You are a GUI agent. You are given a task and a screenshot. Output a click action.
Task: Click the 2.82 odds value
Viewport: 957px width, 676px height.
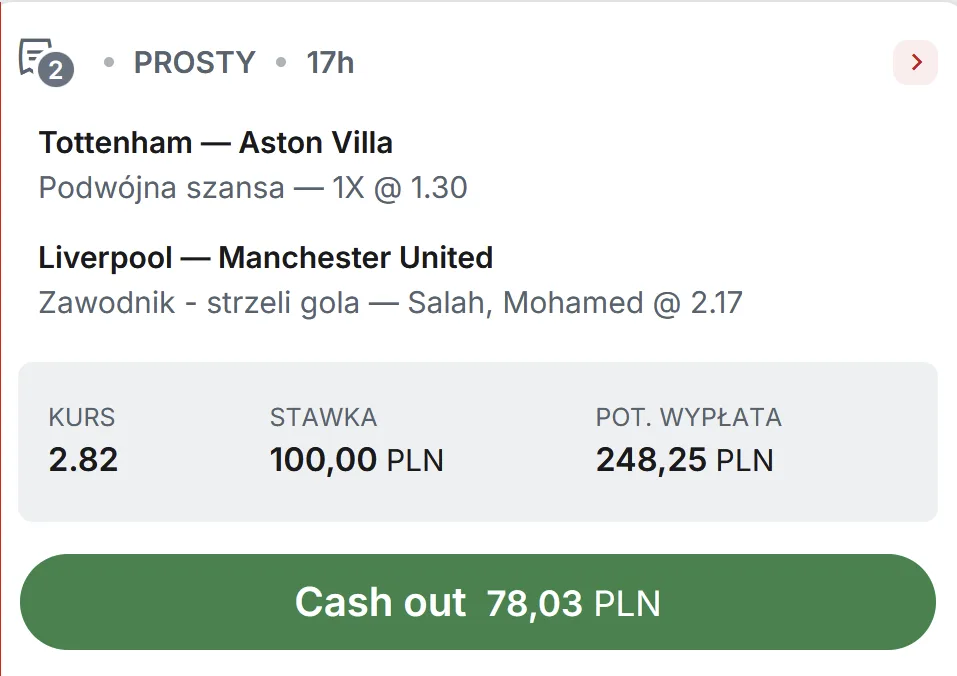coord(83,460)
